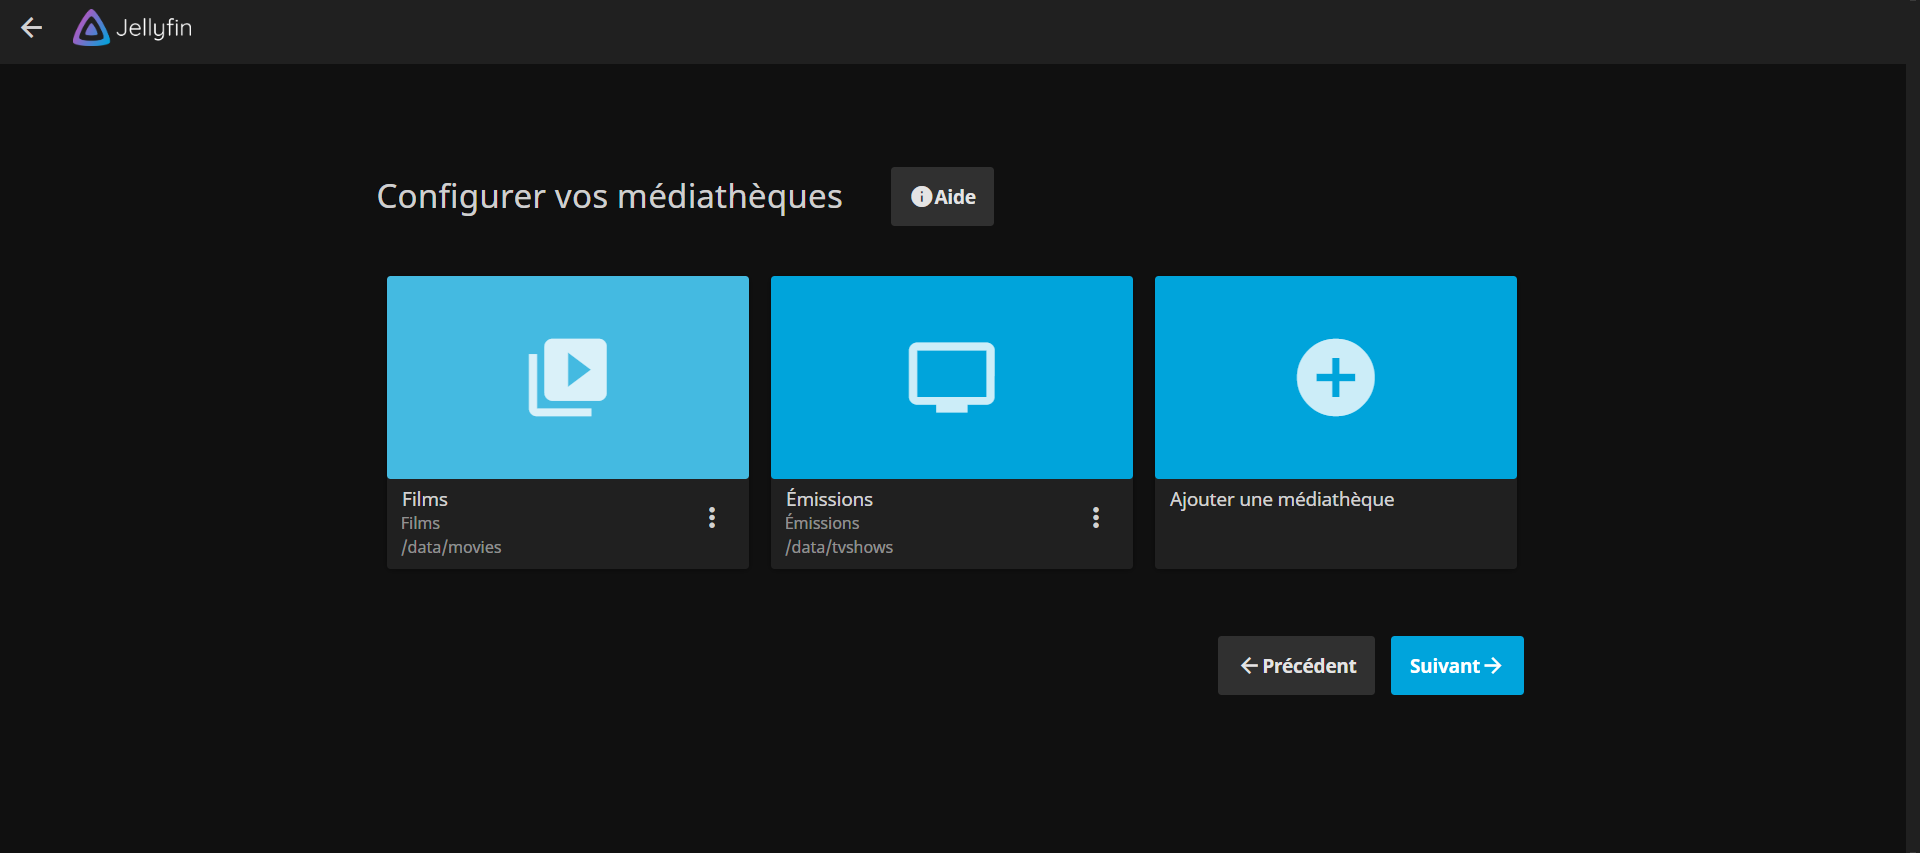Click the Émissions library title
Viewport: 1920px width, 853px height.
click(829, 498)
